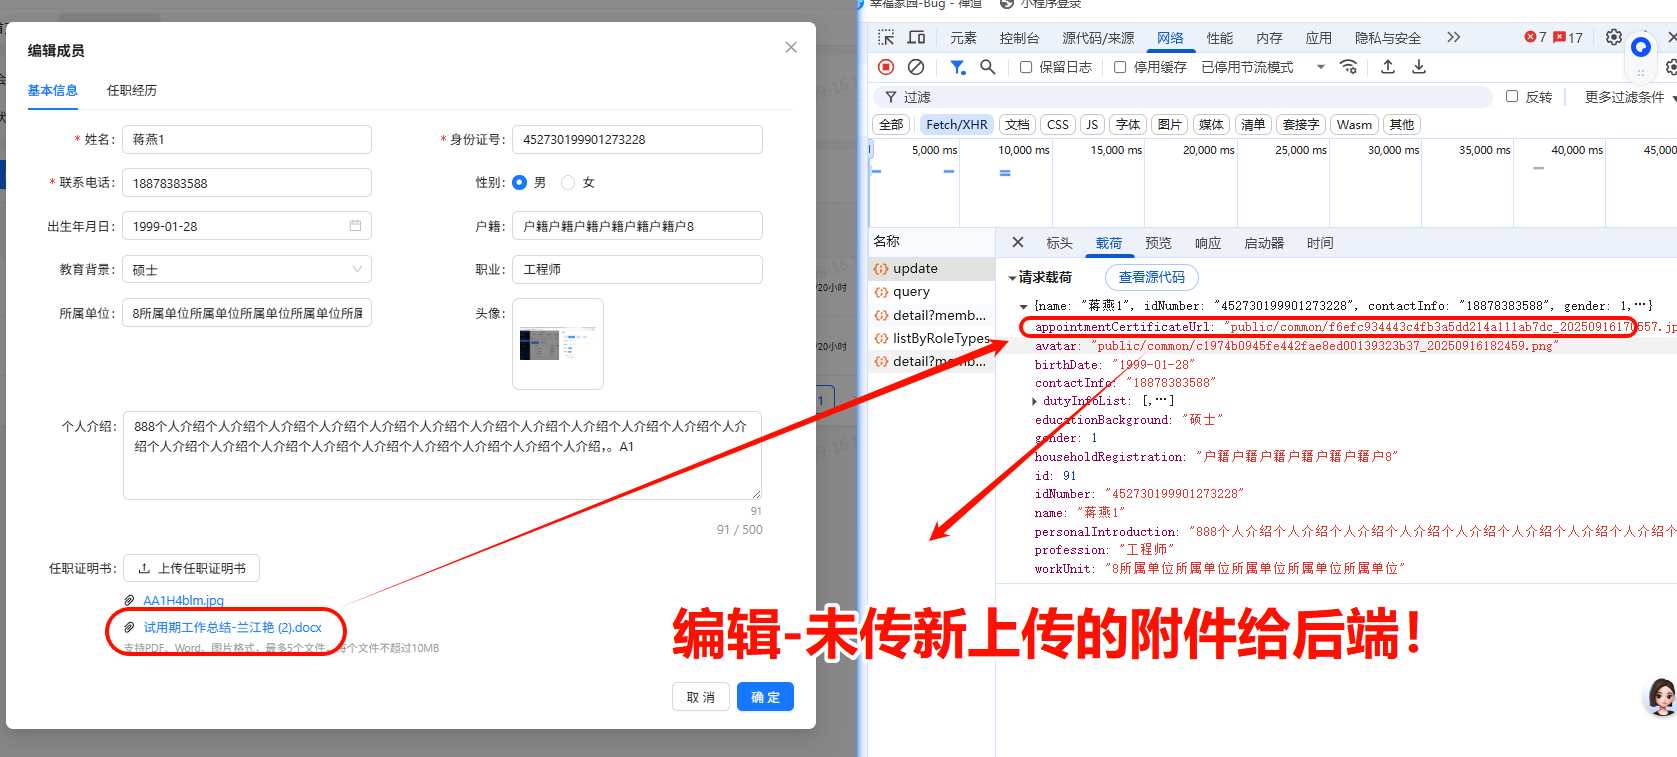Screen dimensions: 1677x757
Task: Open the 已停用节流模式 throttling dropdown
Action: click(1264, 67)
